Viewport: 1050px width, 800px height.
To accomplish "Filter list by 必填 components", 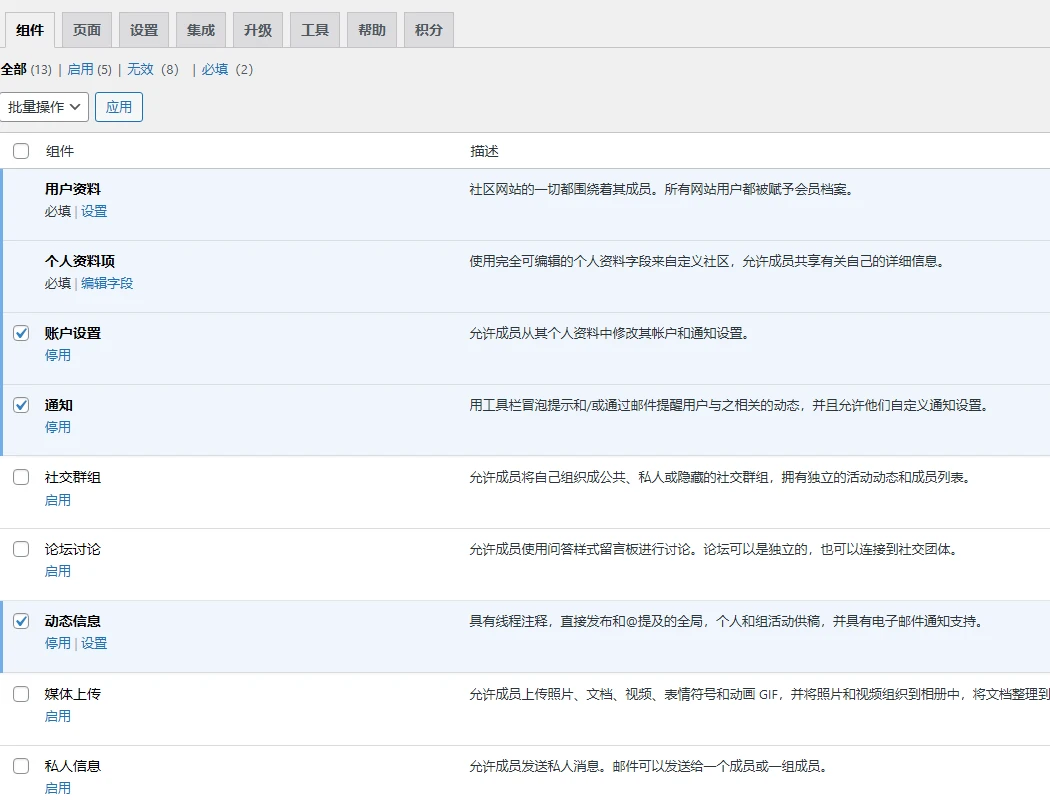I will pos(216,70).
